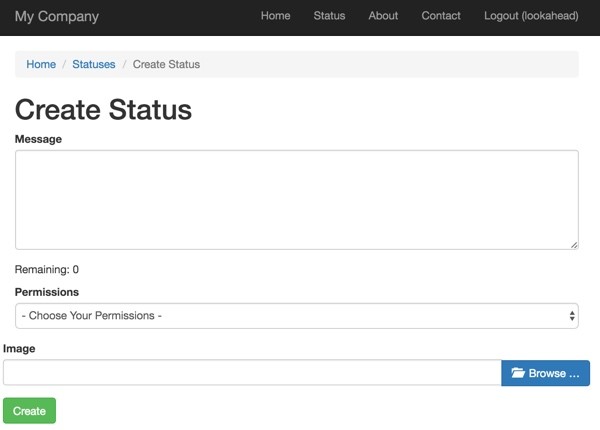Open the Choose Your Permissions select box

[297, 316]
